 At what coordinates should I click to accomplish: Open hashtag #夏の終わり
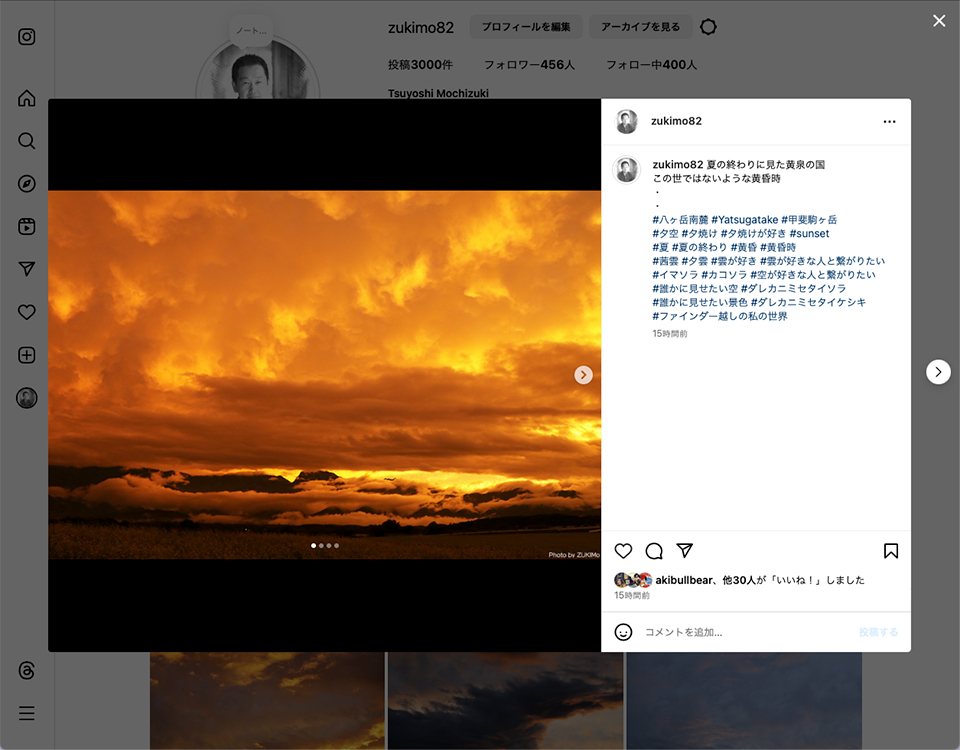click(x=699, y=247)
